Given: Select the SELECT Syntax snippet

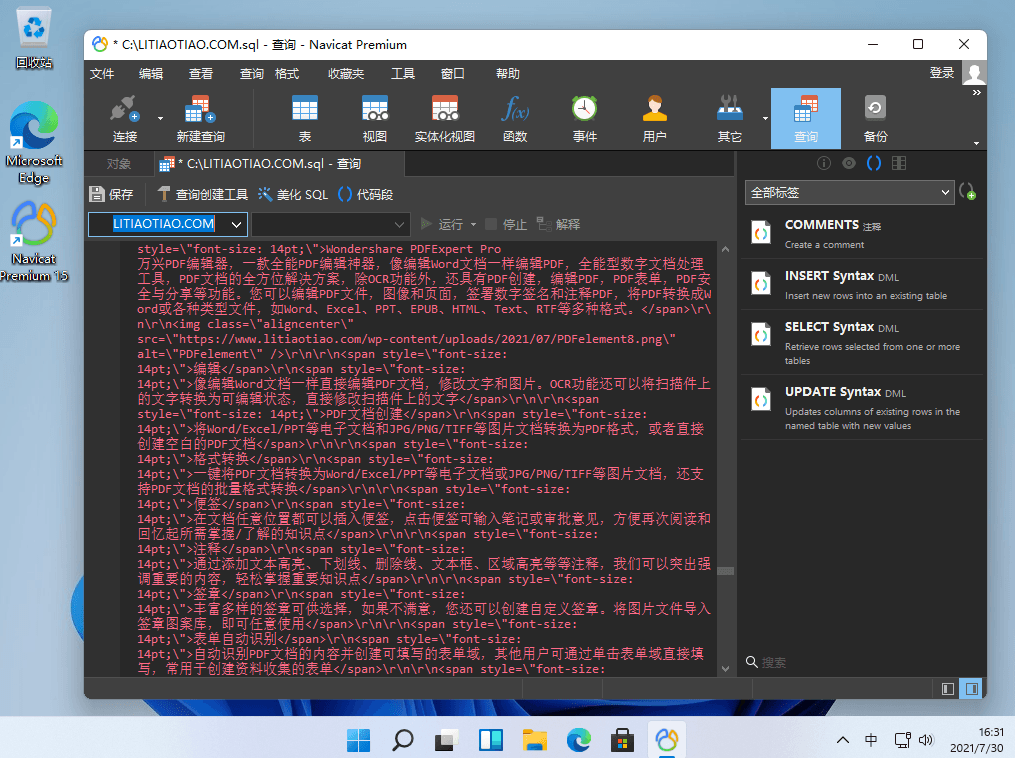Looking at the screenshot, I should [x=862, y=342].
